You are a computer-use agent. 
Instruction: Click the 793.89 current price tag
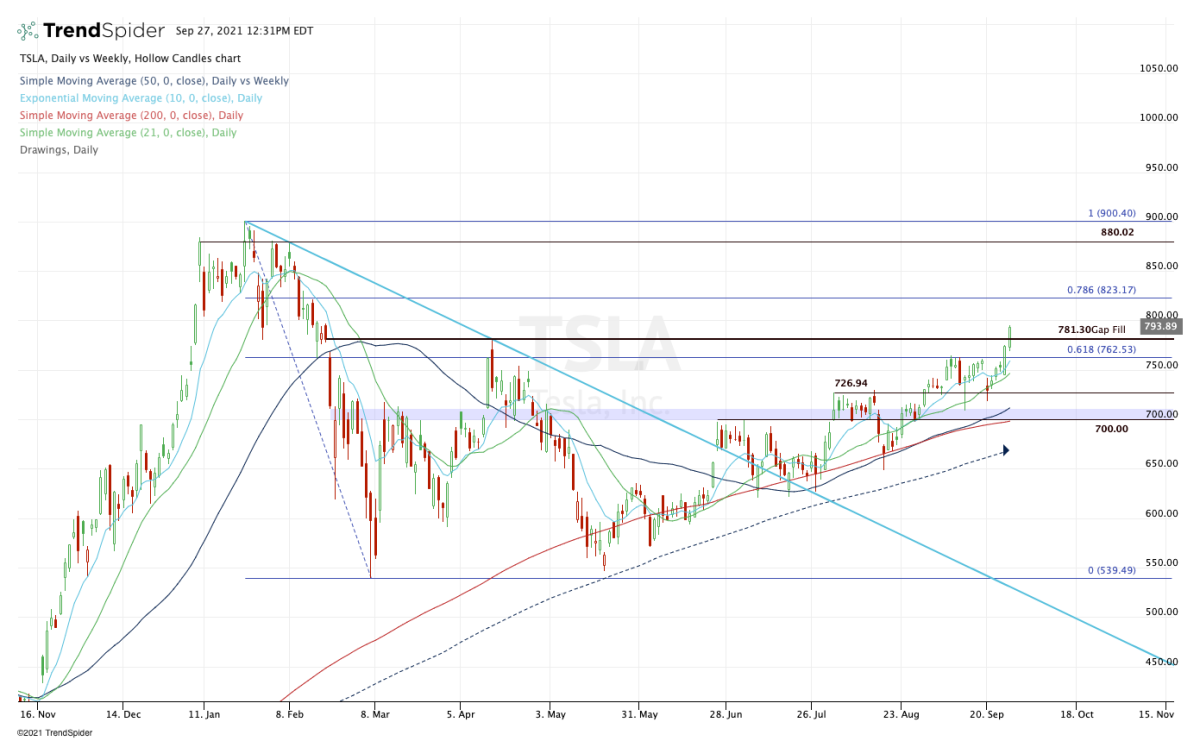[x=1159, y=325]
